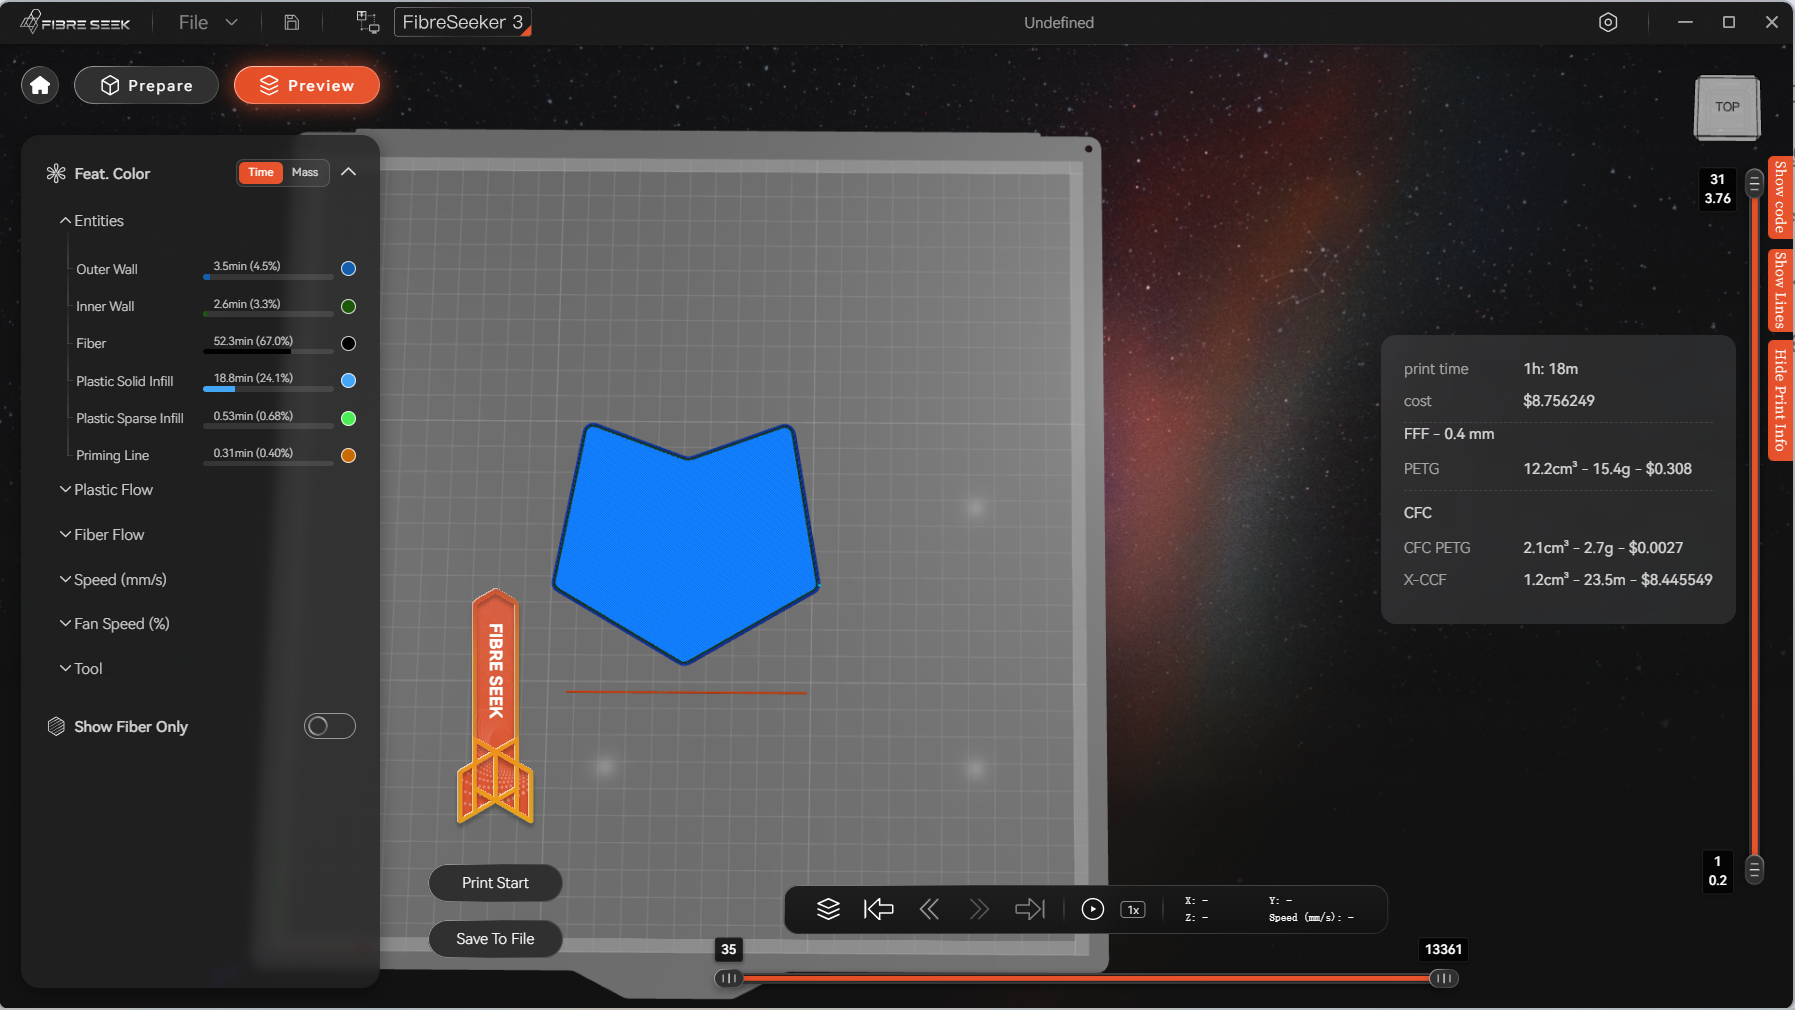
Task: Click the save file icon in the title bar
Action: coord(292,22)
